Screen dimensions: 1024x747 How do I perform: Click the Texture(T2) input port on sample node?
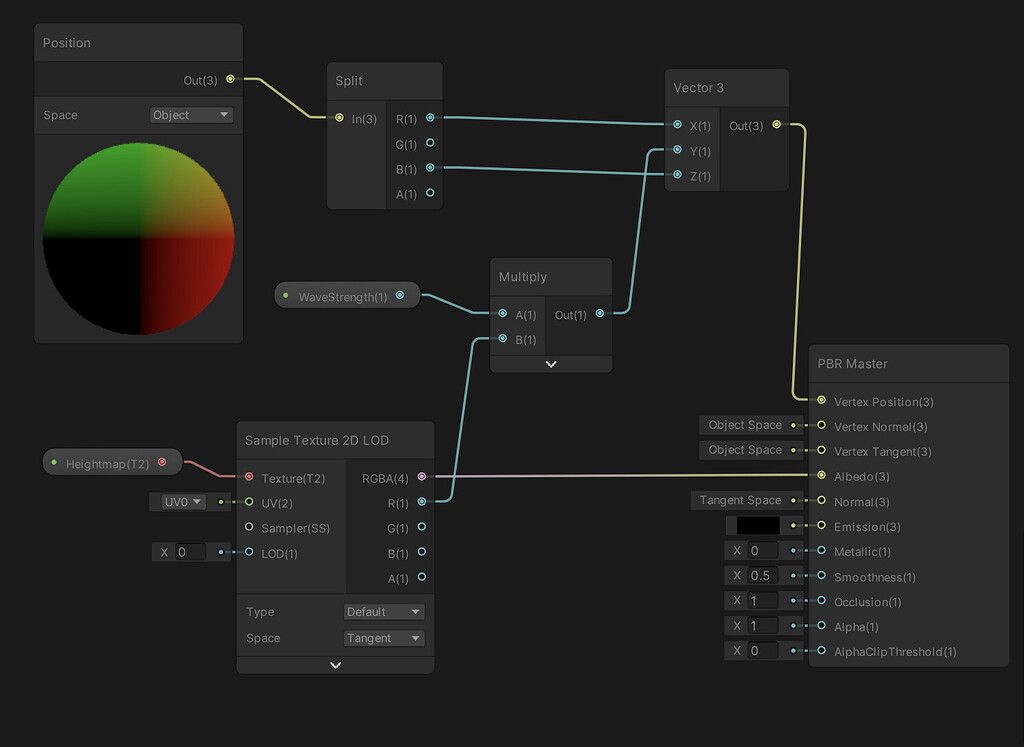click(x=249, y=478)
